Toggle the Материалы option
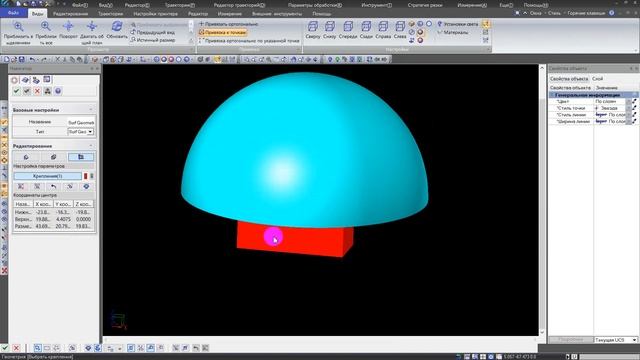Image resolution: width=640 pixels, height=360 pixels. (453, 32)
